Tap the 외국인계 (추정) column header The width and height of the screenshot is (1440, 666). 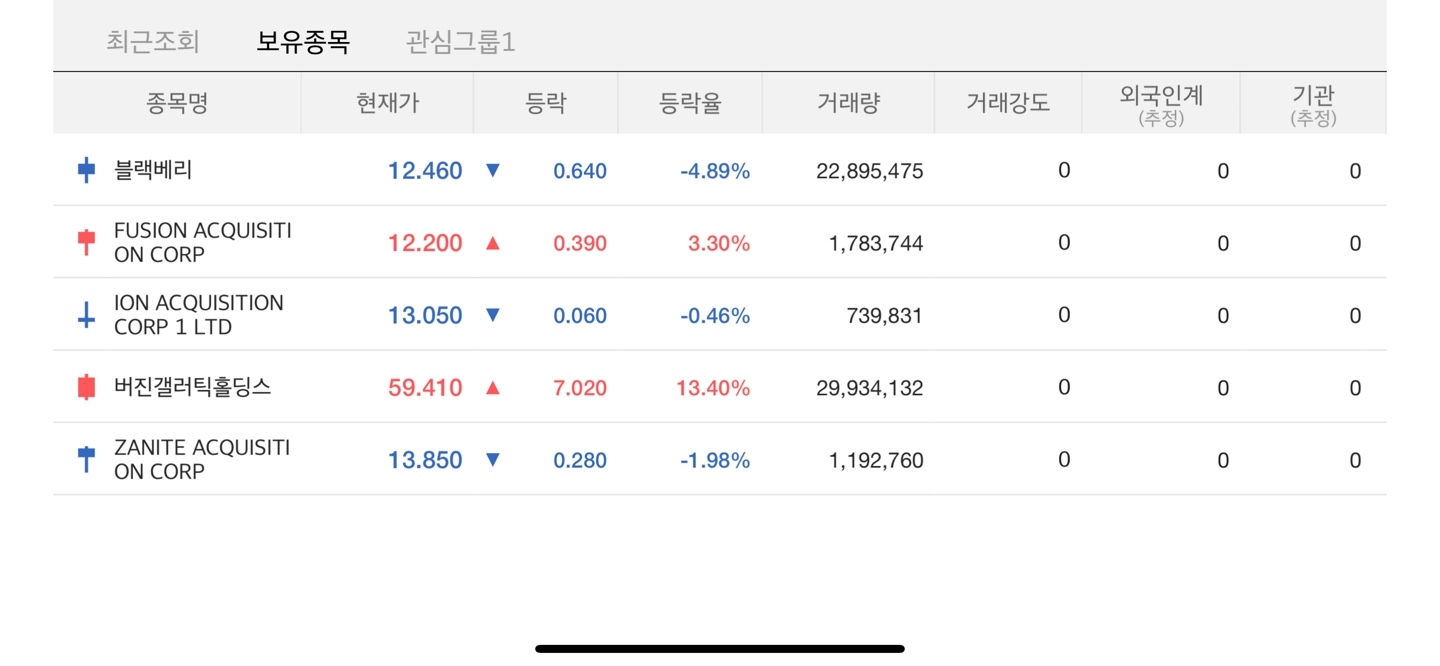click(1160, 101)
